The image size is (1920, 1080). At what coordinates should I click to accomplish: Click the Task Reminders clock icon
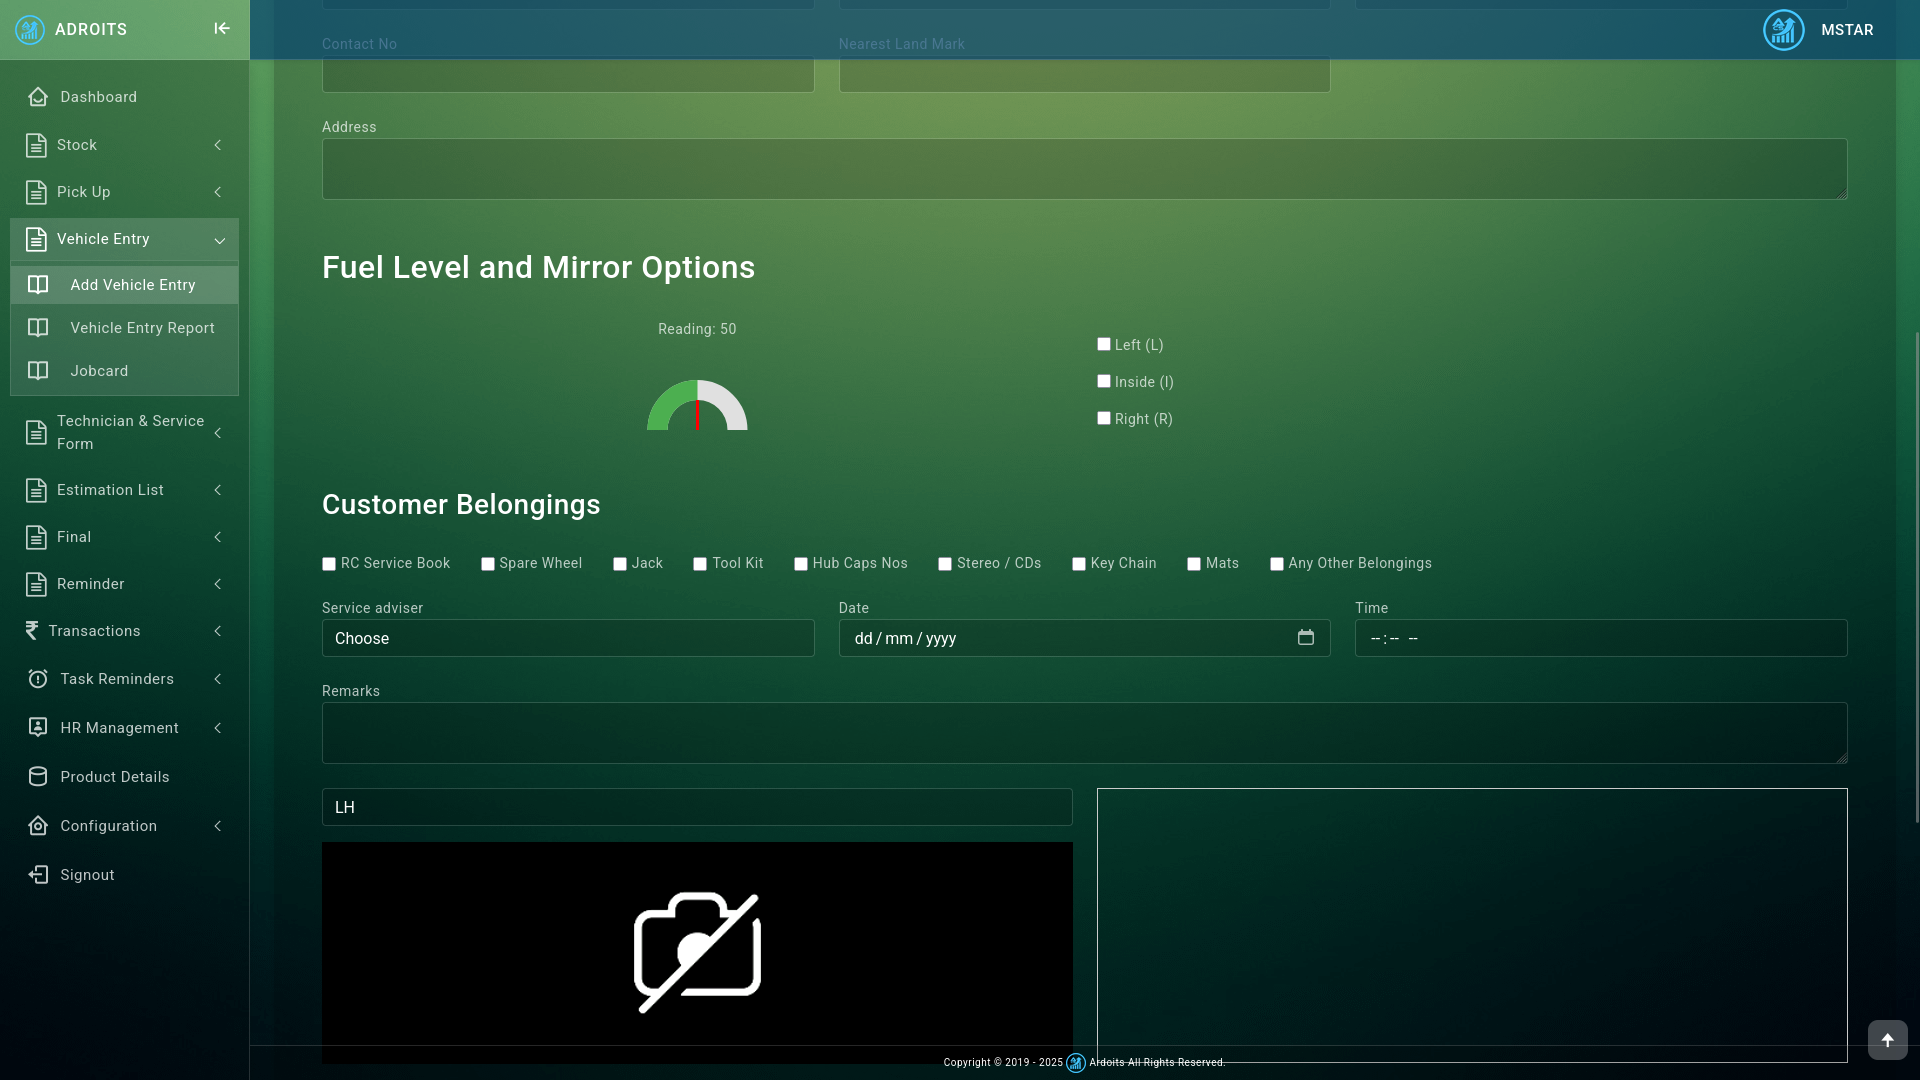tap(38, 679)
